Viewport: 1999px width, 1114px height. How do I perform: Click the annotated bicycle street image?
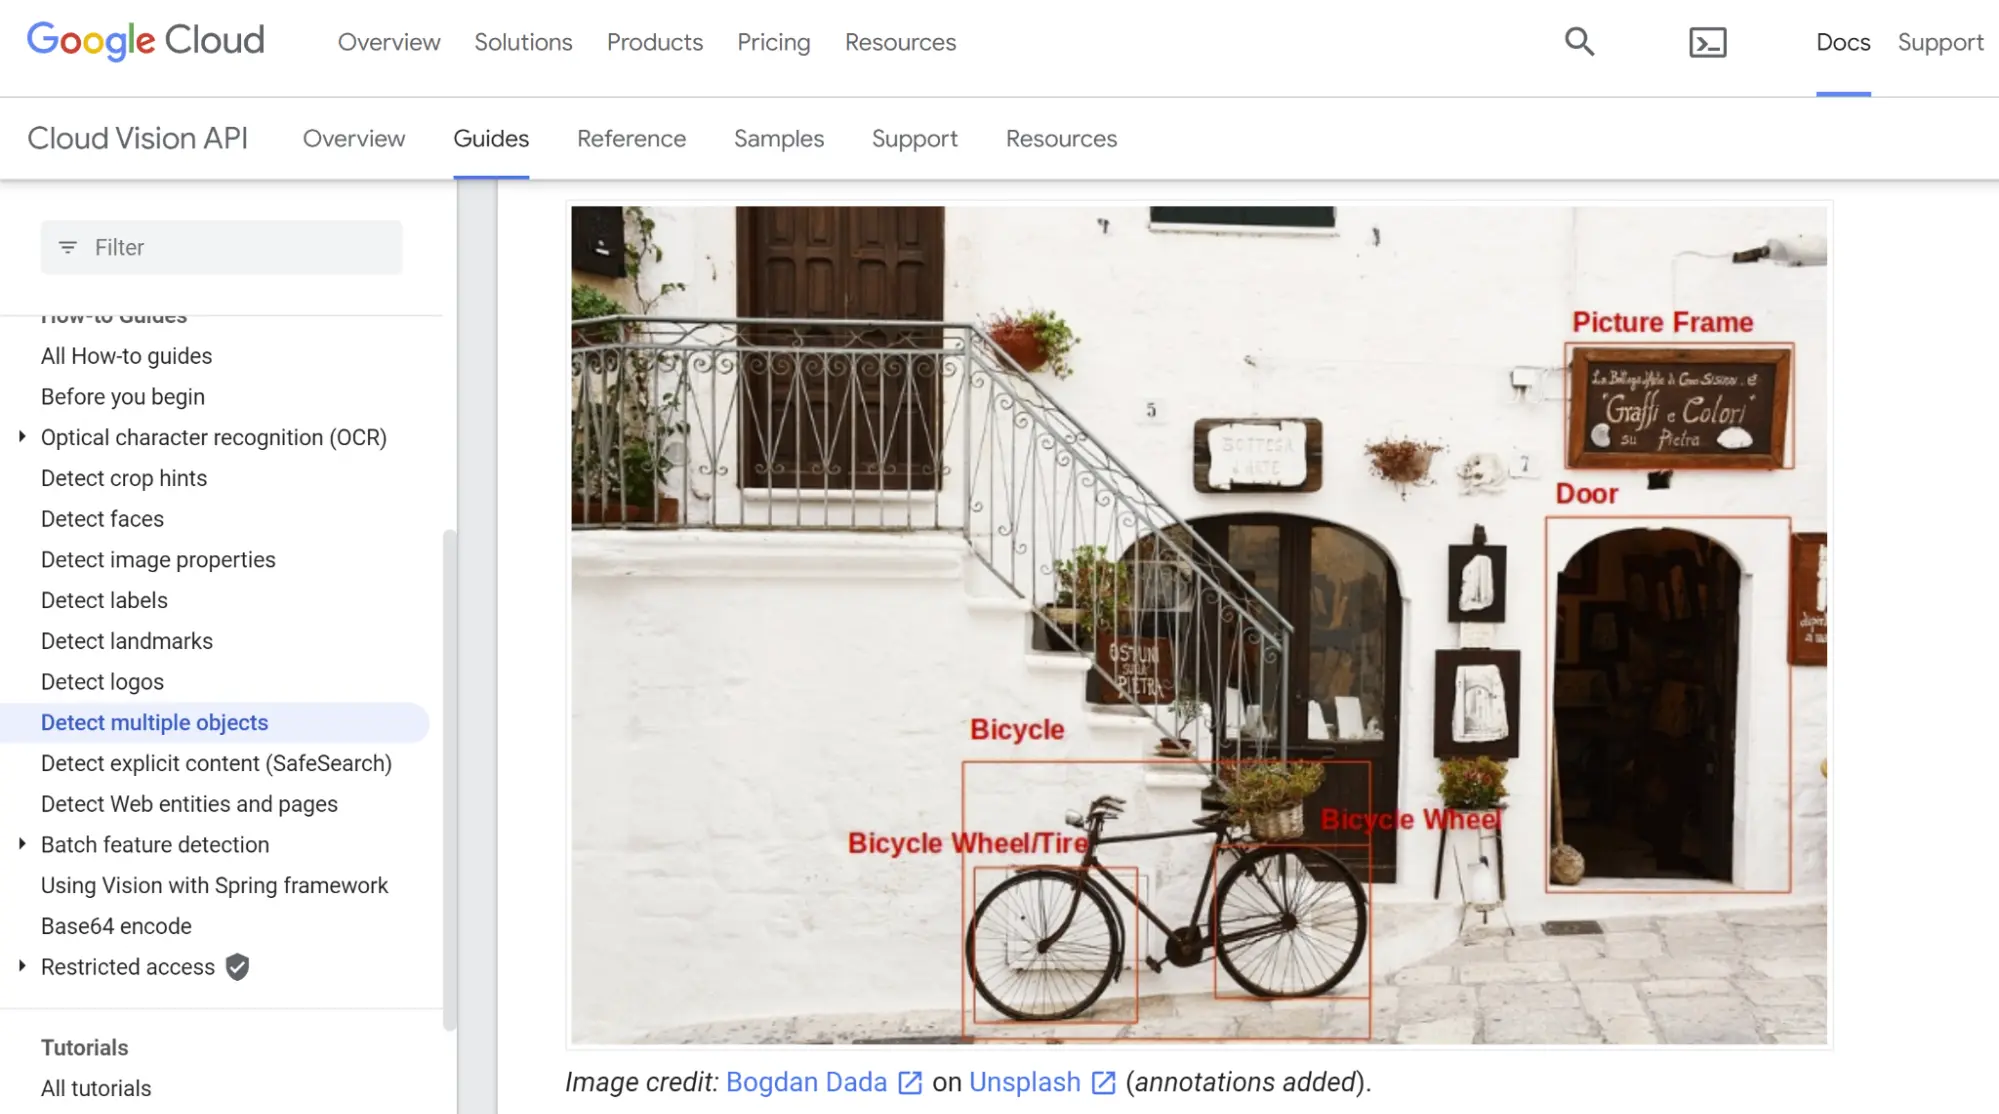1198,625
